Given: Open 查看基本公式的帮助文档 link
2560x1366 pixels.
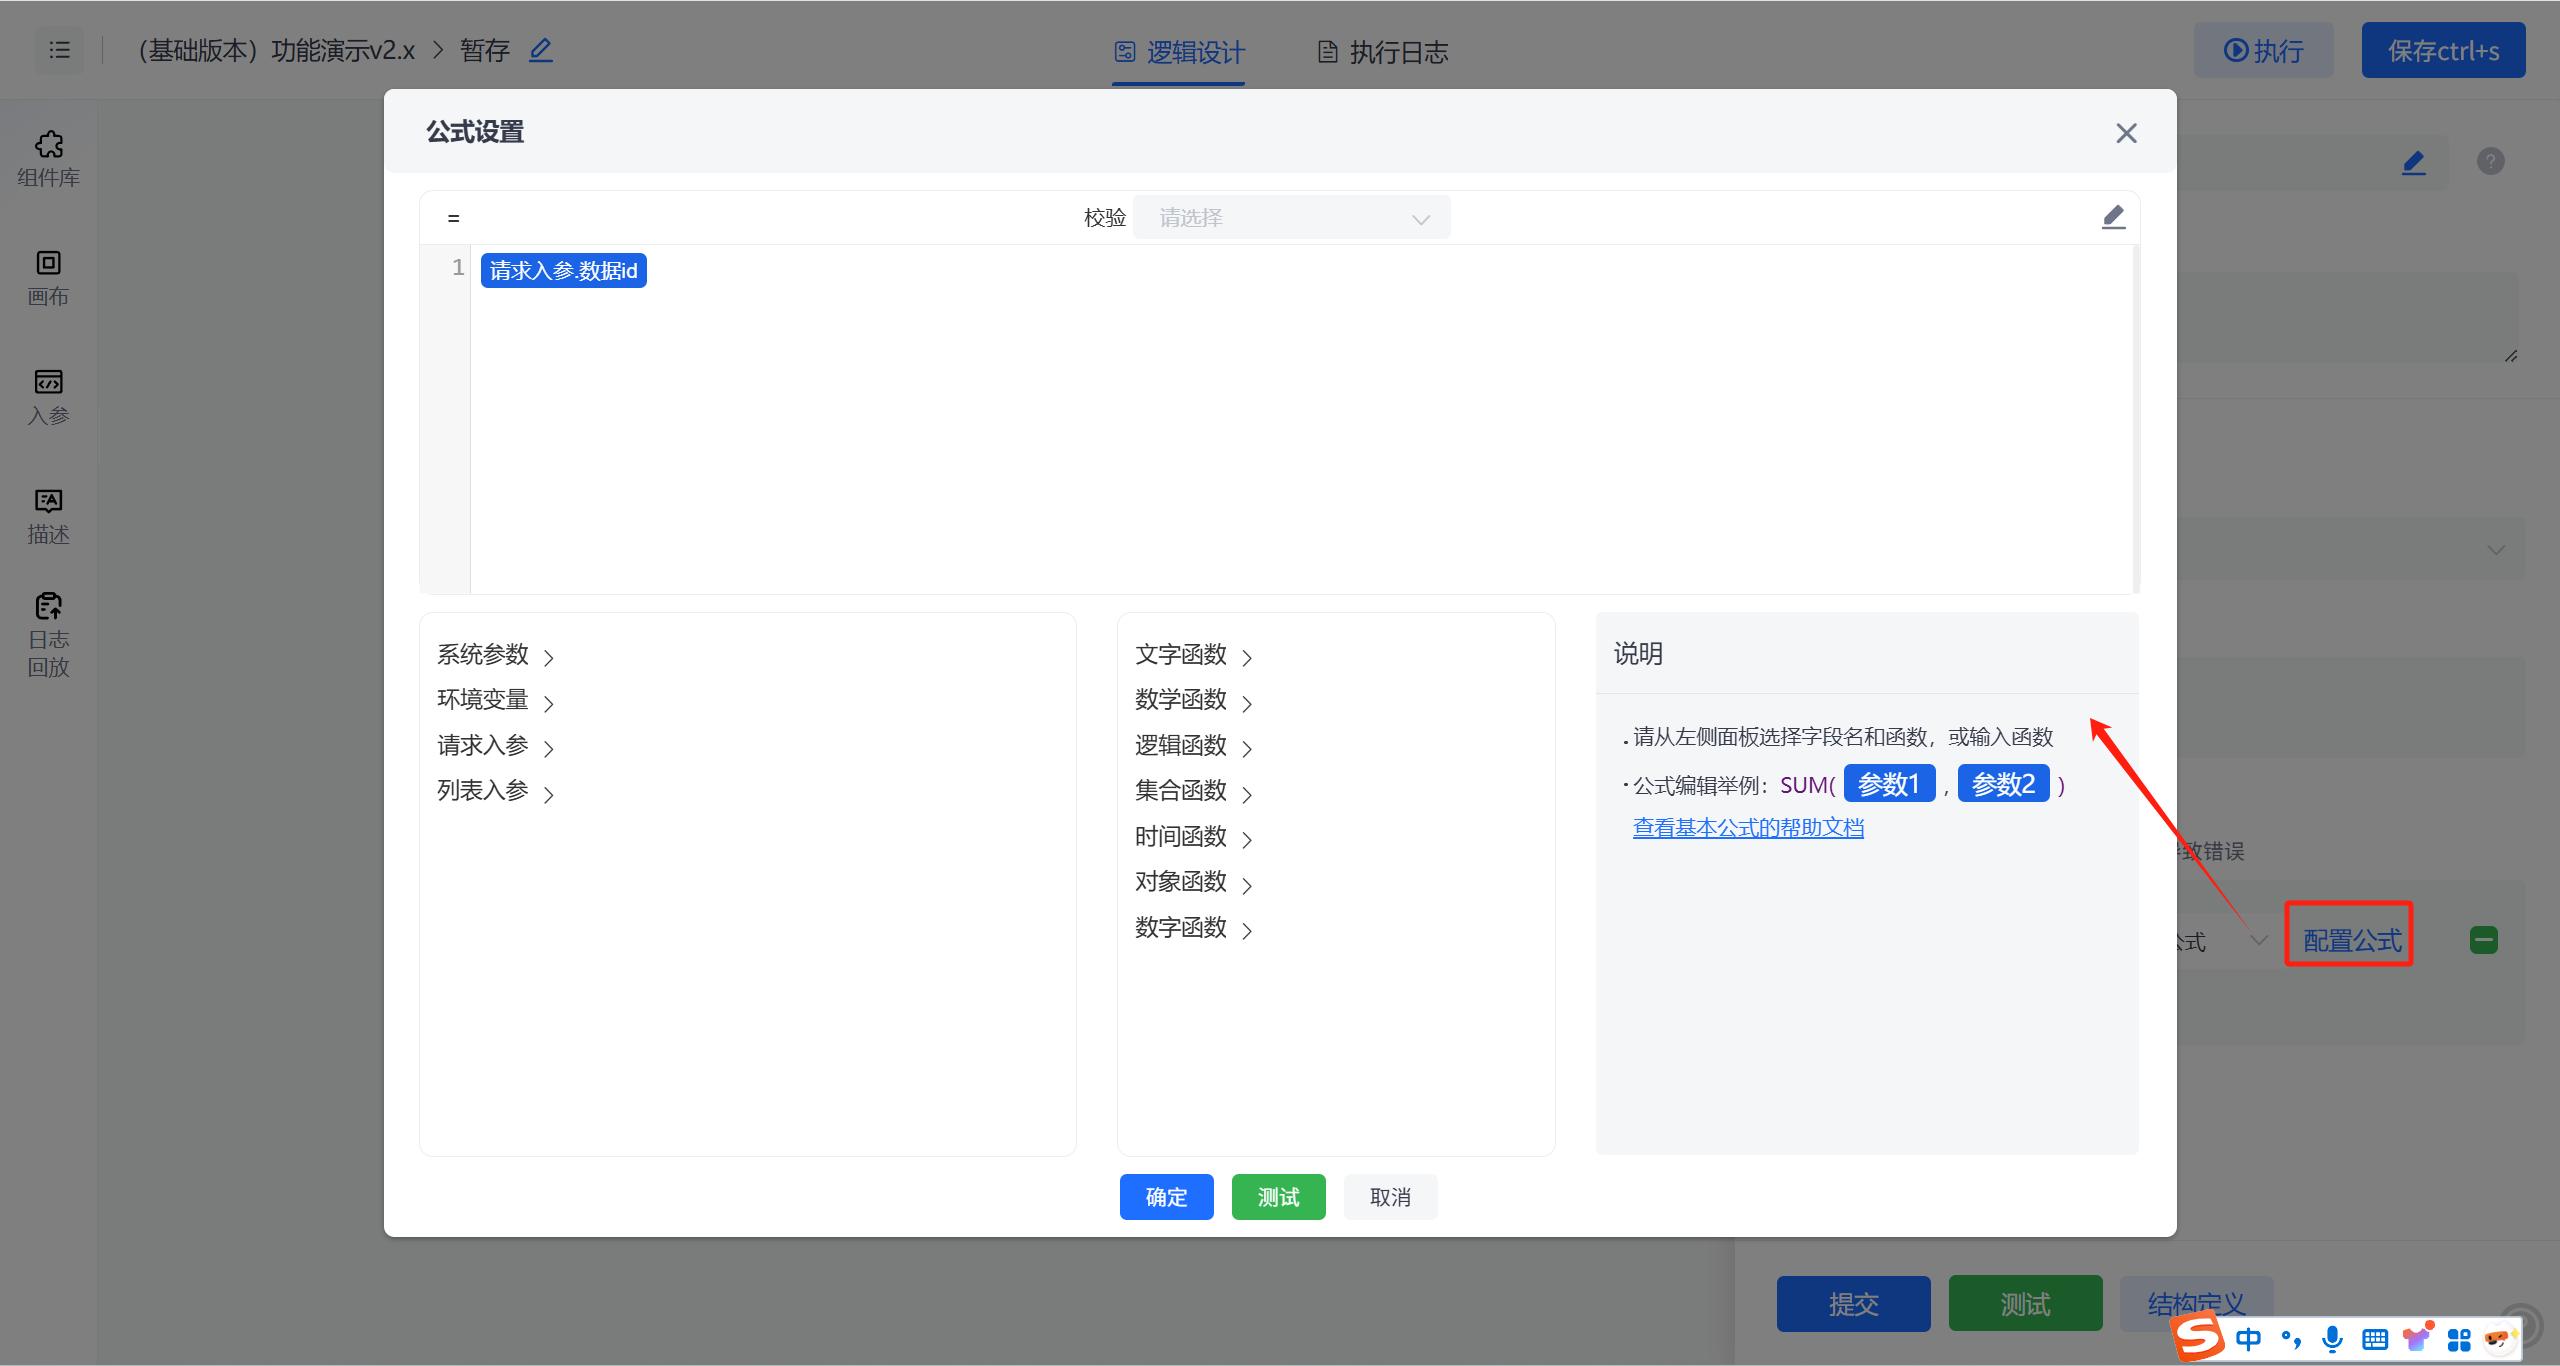Looking at the screenshot, I should [x=1748, y=828].
